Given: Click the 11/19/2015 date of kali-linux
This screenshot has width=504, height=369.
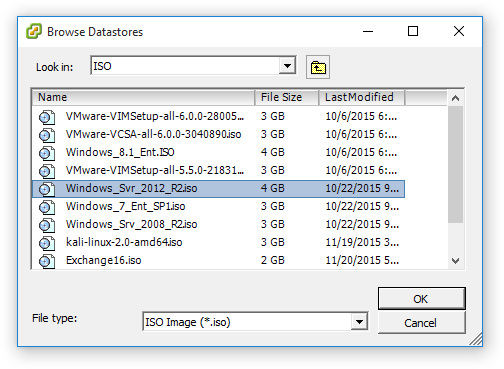Looking at the screenshot, I should 362,242.
